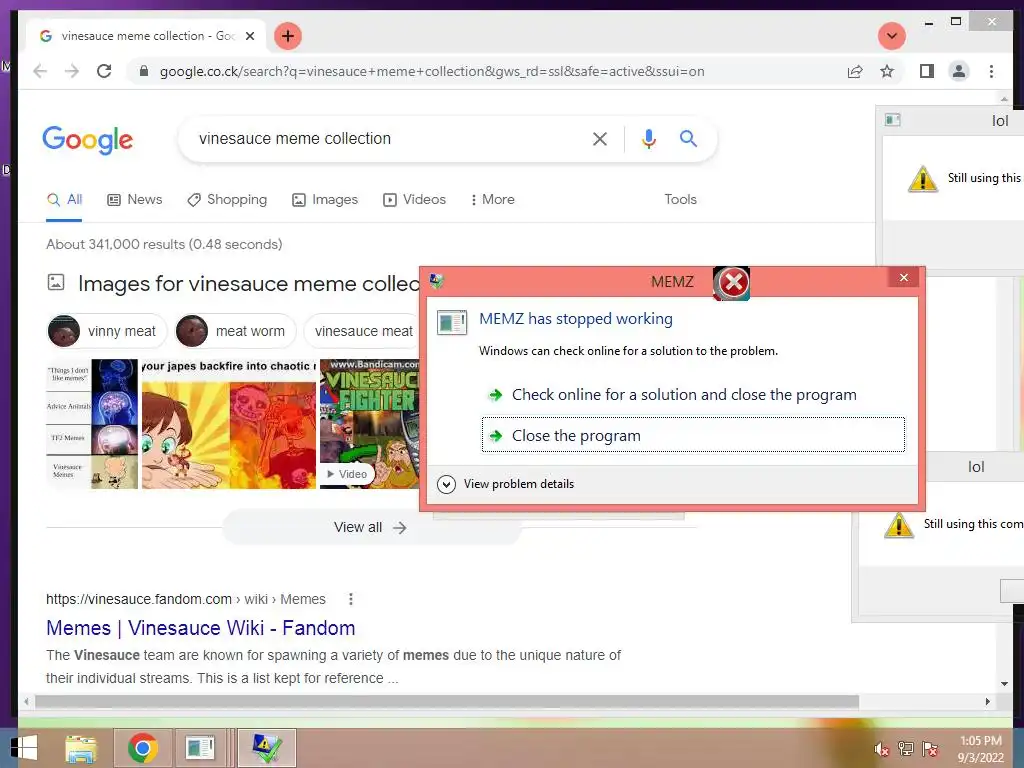Open Memes Vinesauce Wiki Fandom link
1024x768 pixels.
point(200,628)
